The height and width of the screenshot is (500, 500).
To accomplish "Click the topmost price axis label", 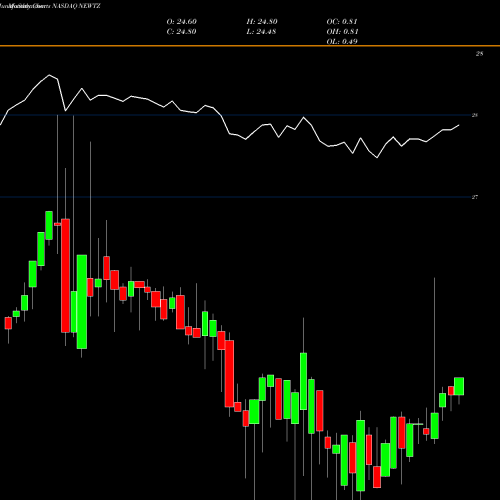I will pos(479,54).
